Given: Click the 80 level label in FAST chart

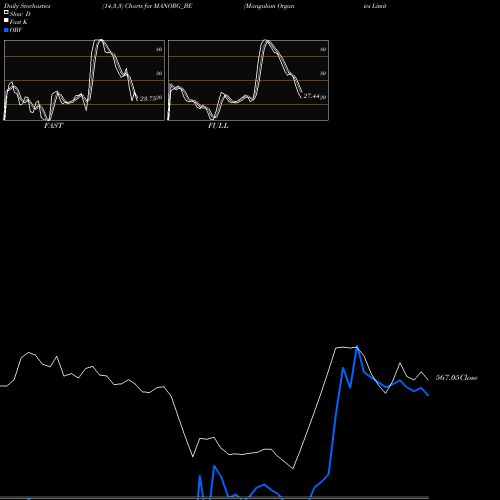Looking at the screenshot, I should tap(159, 50).
